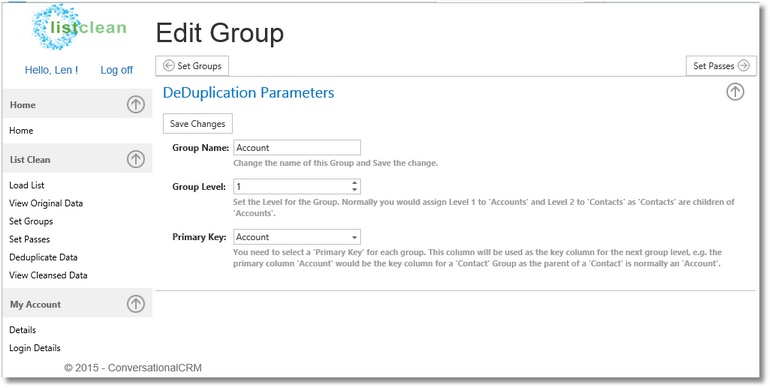Collapse the Home section arrow icon

(x=136, y=105)
